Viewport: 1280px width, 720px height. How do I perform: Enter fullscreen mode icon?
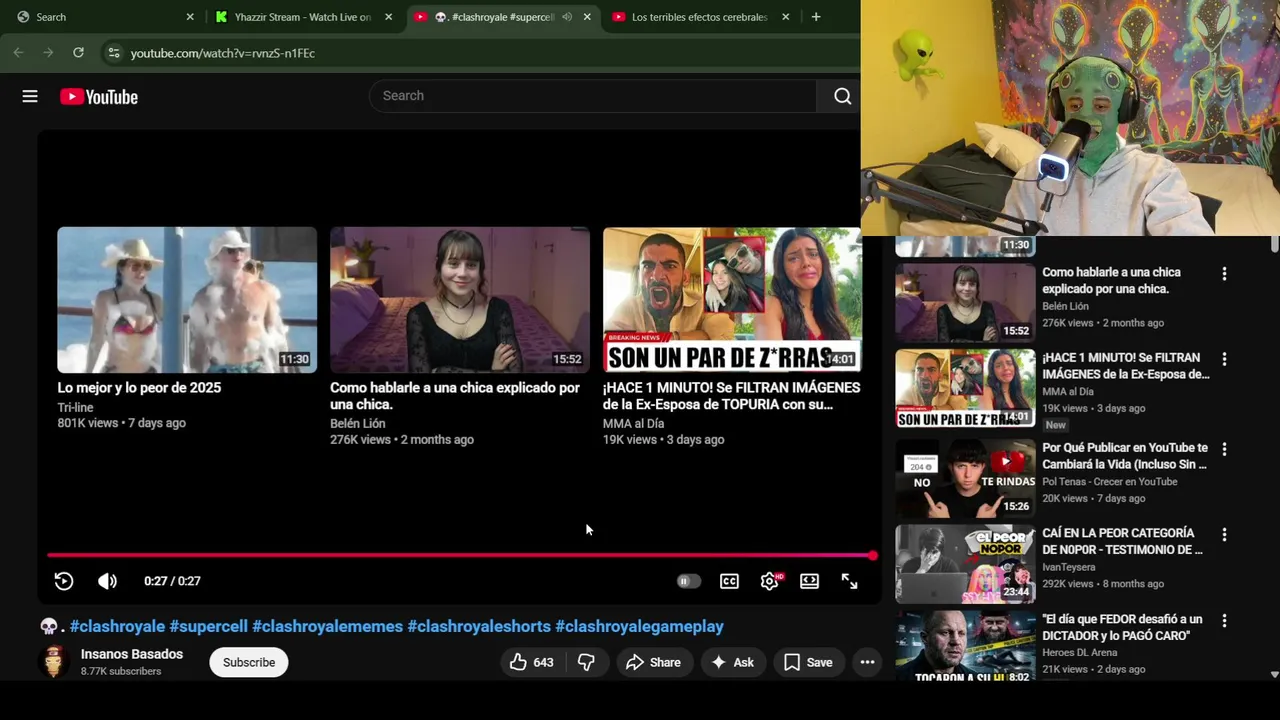849,581
